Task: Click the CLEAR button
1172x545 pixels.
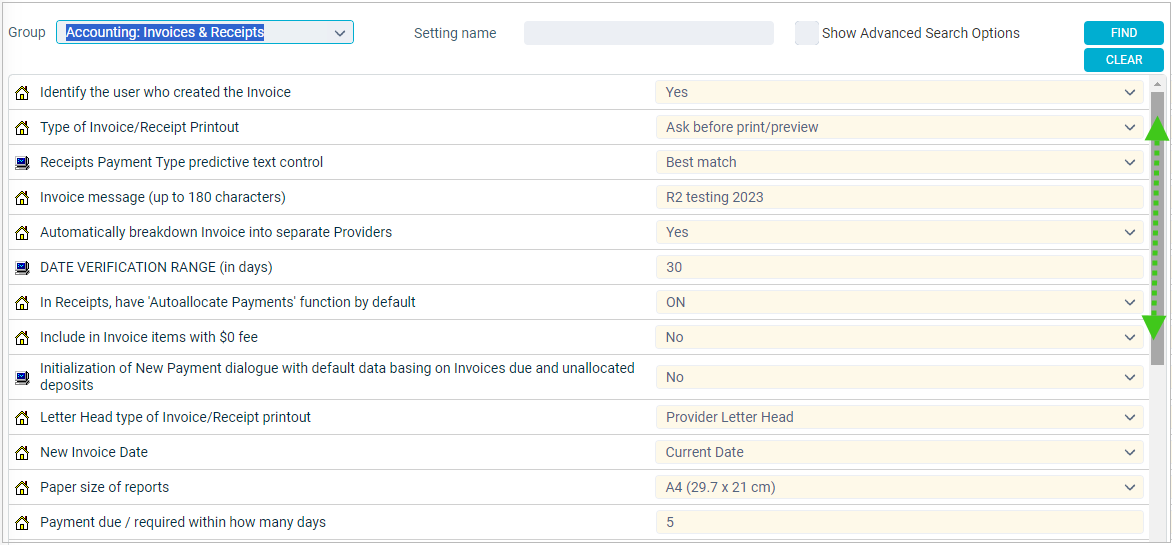Action: (x=1123, y=60)
